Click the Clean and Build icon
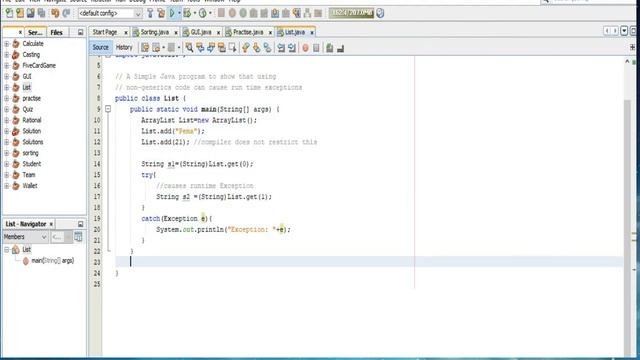The width and height of the screenshot is (640, 360). pos(161,13)
